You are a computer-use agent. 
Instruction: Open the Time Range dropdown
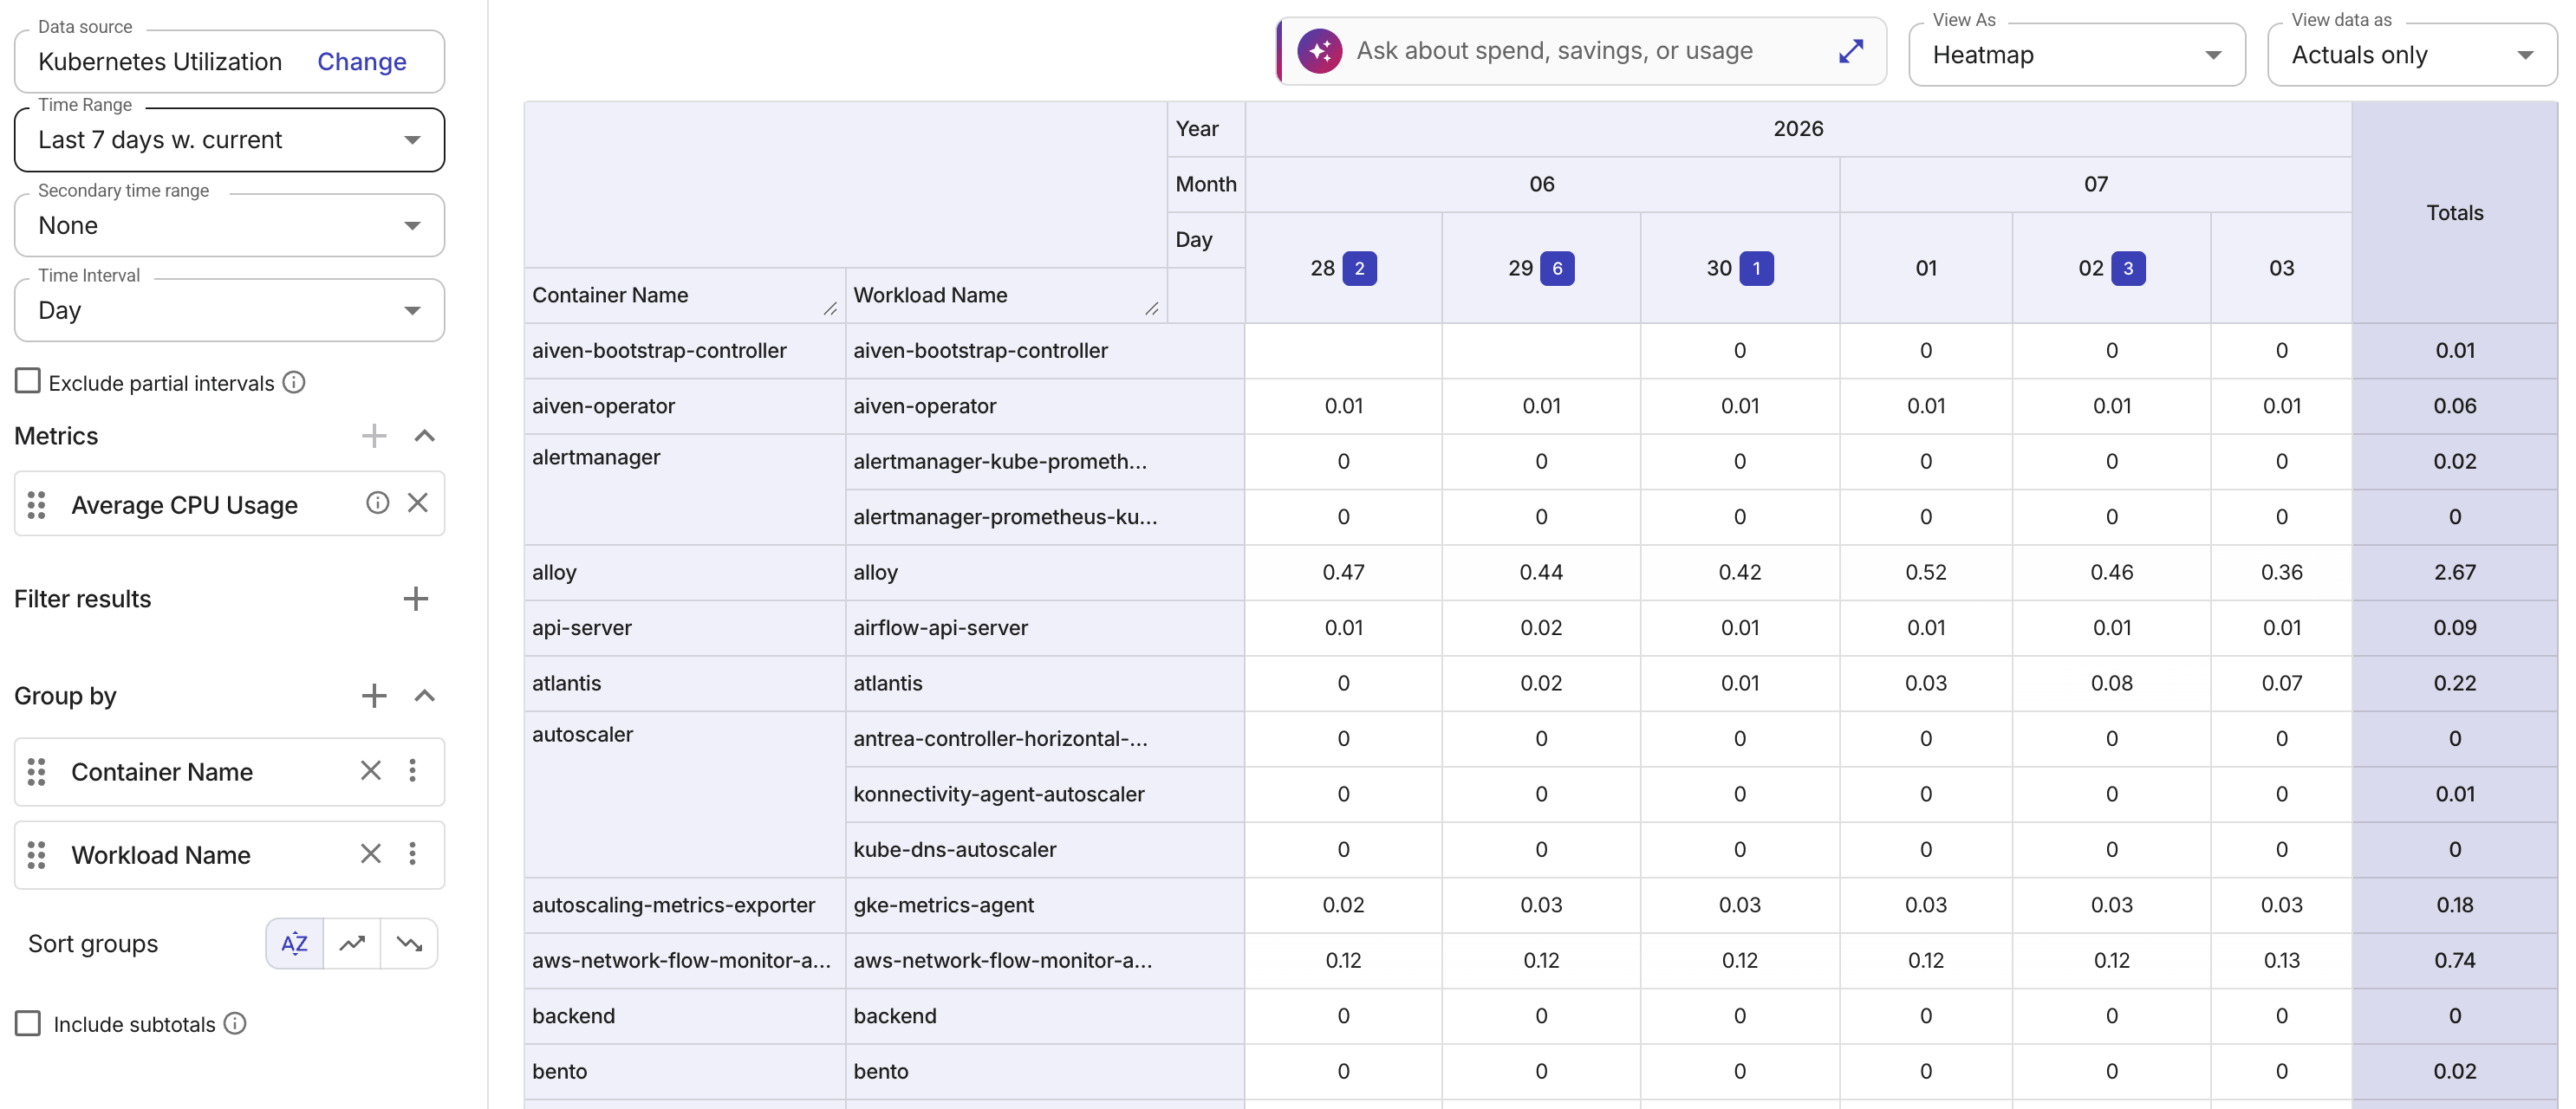(229, 140)
